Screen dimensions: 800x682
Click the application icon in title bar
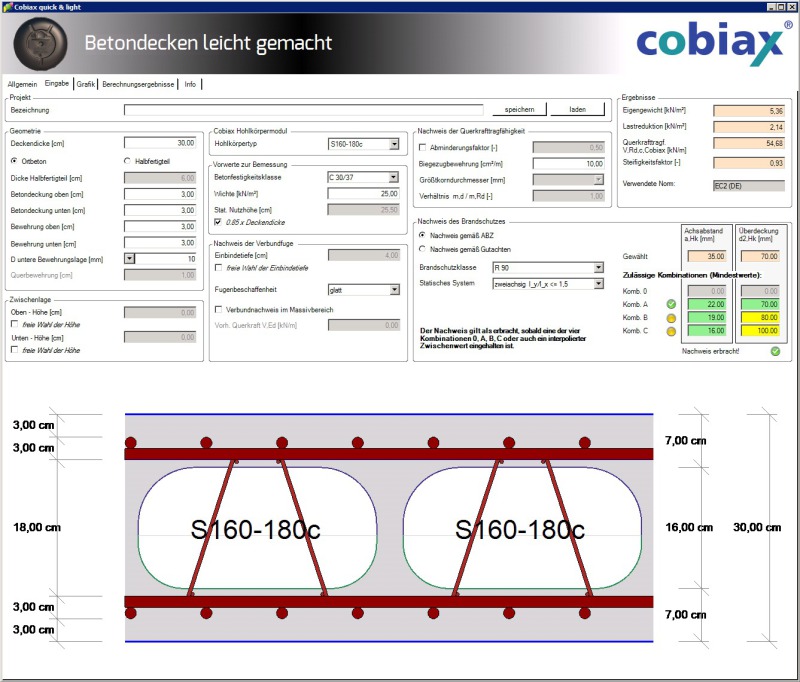tap(7, 7)
